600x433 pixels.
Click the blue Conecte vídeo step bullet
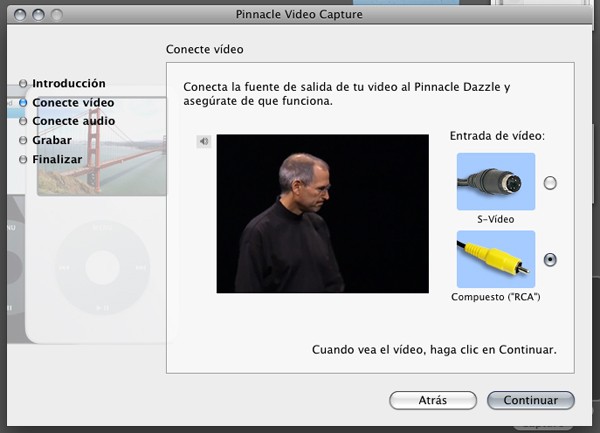[23, 103]
